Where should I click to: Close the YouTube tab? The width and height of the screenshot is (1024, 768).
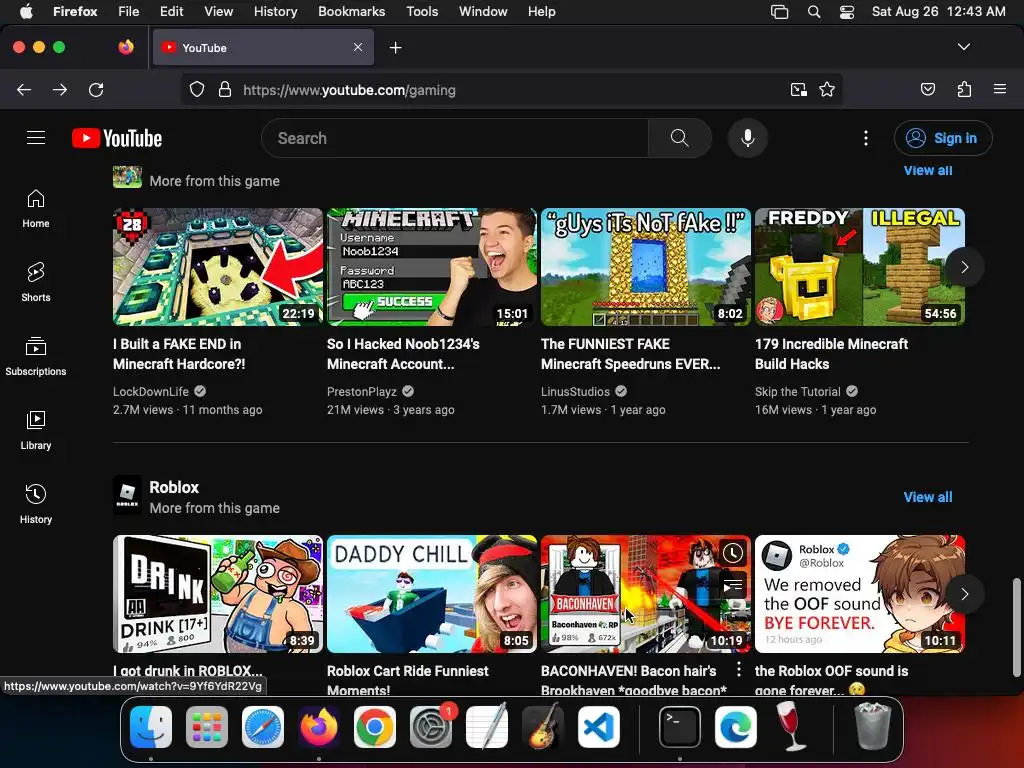point(358,47)
